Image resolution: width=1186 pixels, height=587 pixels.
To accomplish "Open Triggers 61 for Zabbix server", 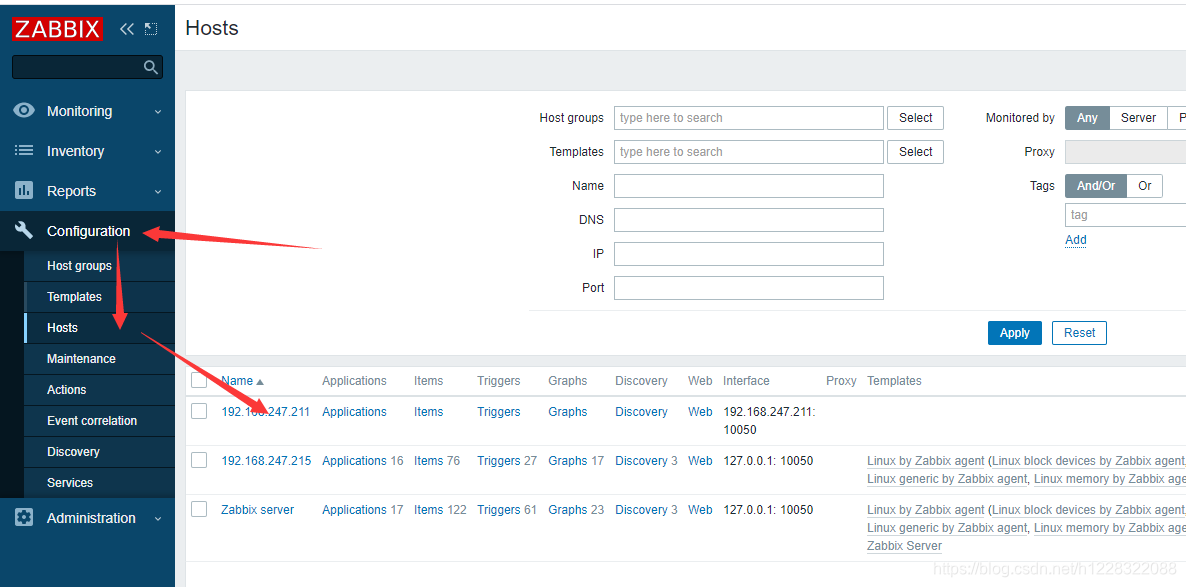I will point(498,510).
